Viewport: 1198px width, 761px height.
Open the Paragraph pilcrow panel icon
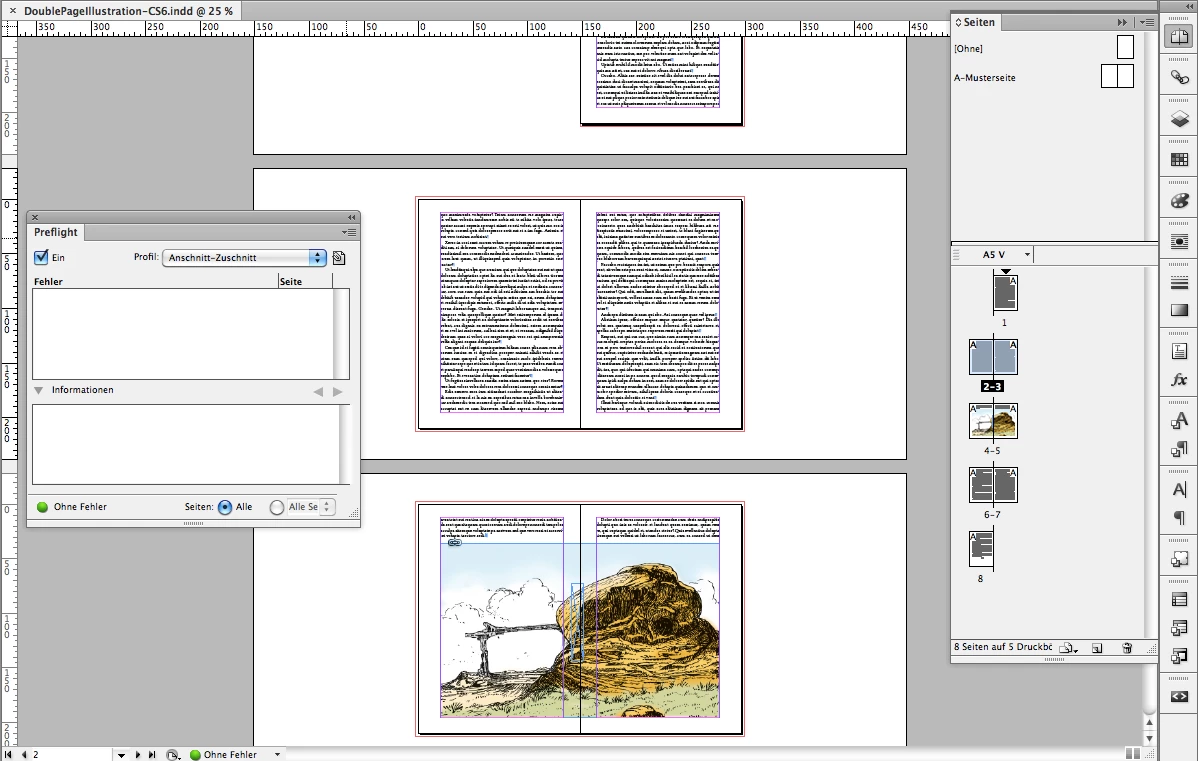pyautogui.click(x=1179, y=517)
